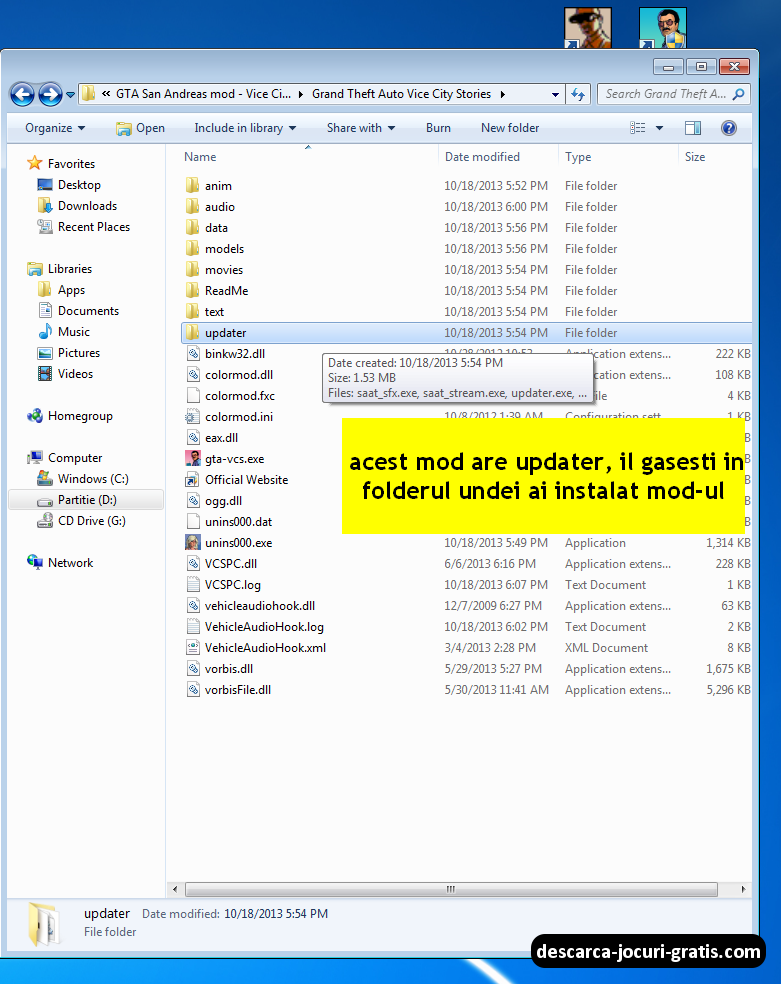This screenshot has height=984, width=781.
Task: Go forward with the Forward arrow button
Action: [50, 95]
